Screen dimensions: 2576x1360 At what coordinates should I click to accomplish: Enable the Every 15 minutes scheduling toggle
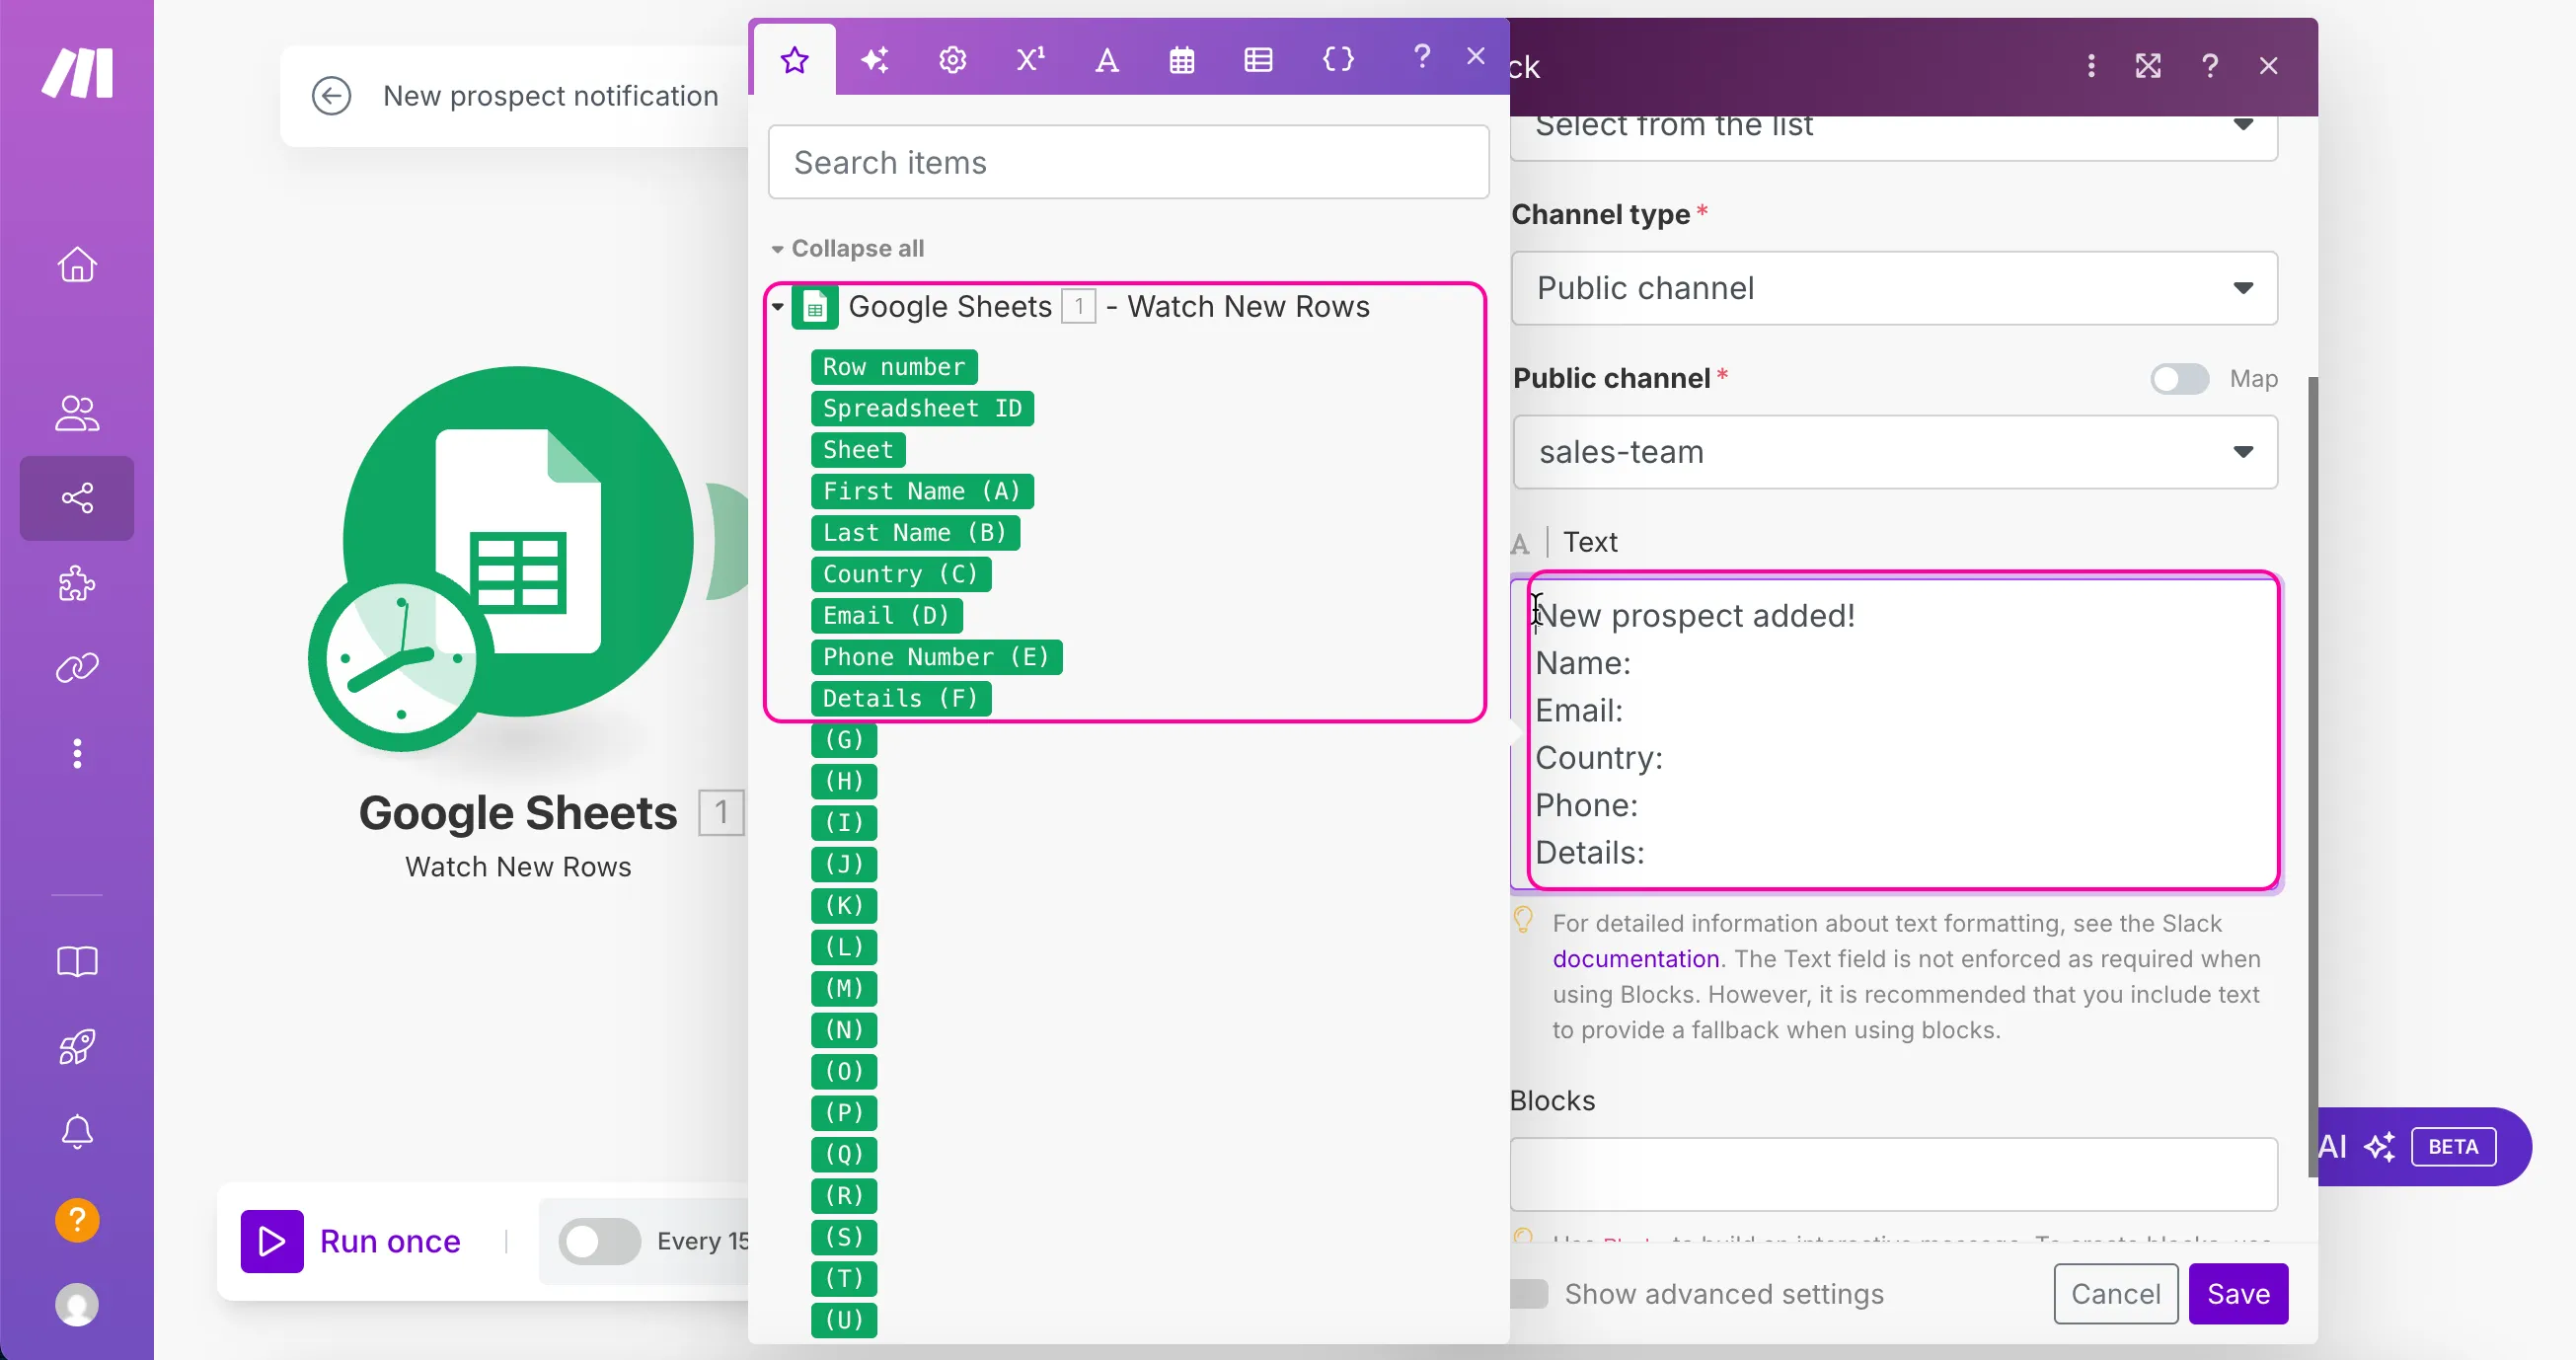(x=599, y=1241)
